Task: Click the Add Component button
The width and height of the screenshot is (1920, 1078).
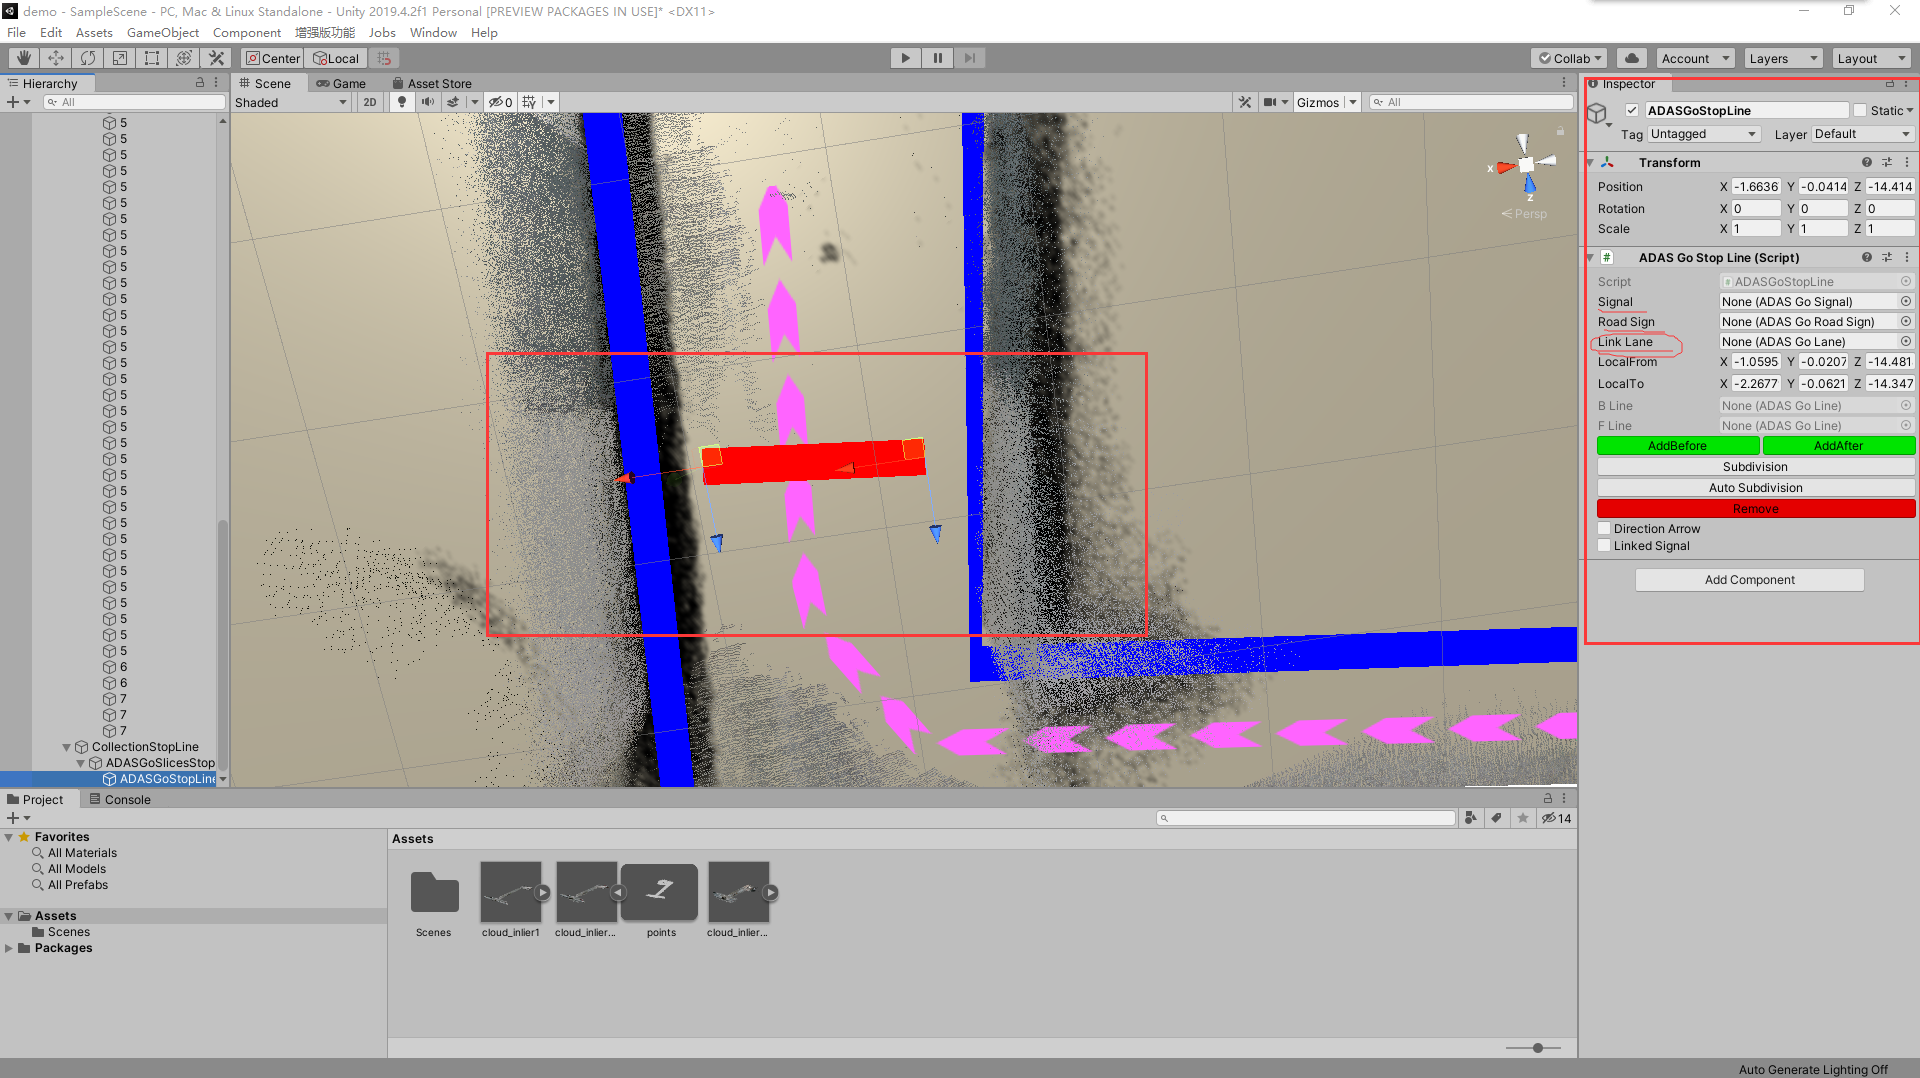Action: [1749, 579]
